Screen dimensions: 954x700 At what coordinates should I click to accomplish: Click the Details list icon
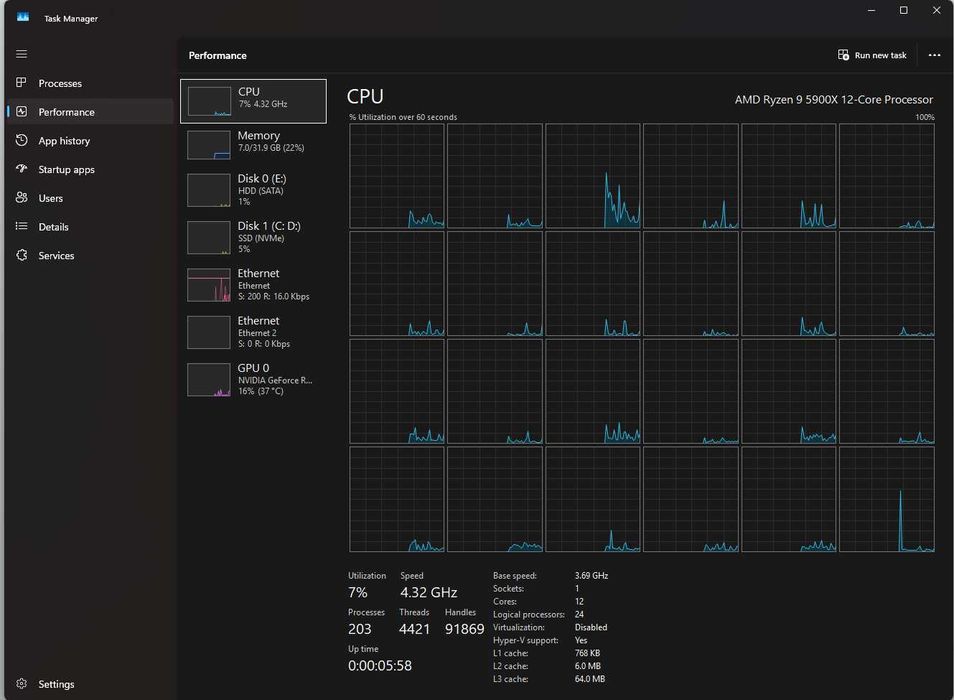click(x=21, y=226)
